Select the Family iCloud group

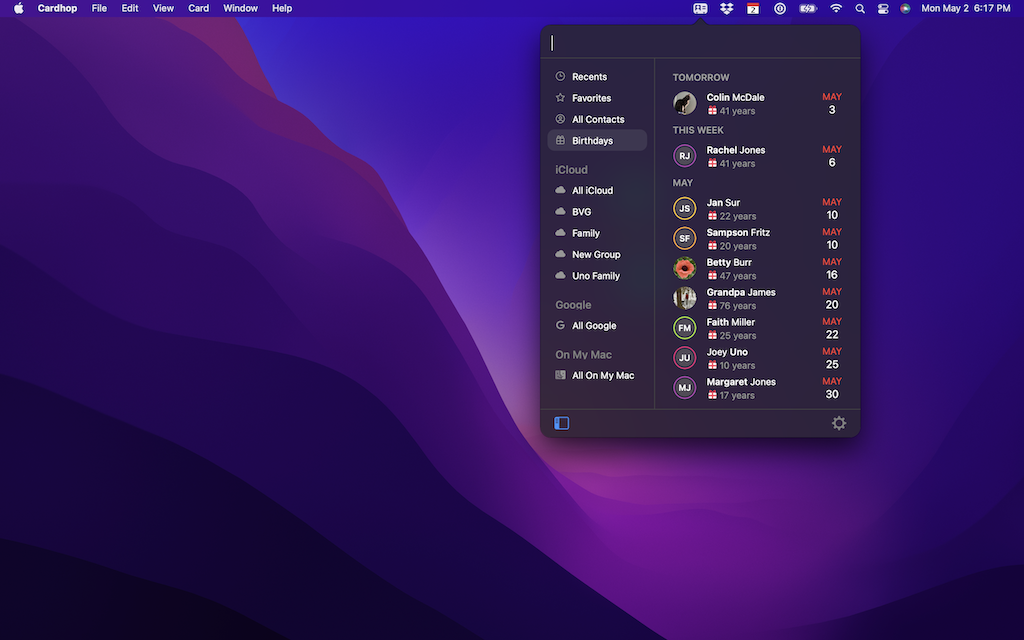click(598, 233)
